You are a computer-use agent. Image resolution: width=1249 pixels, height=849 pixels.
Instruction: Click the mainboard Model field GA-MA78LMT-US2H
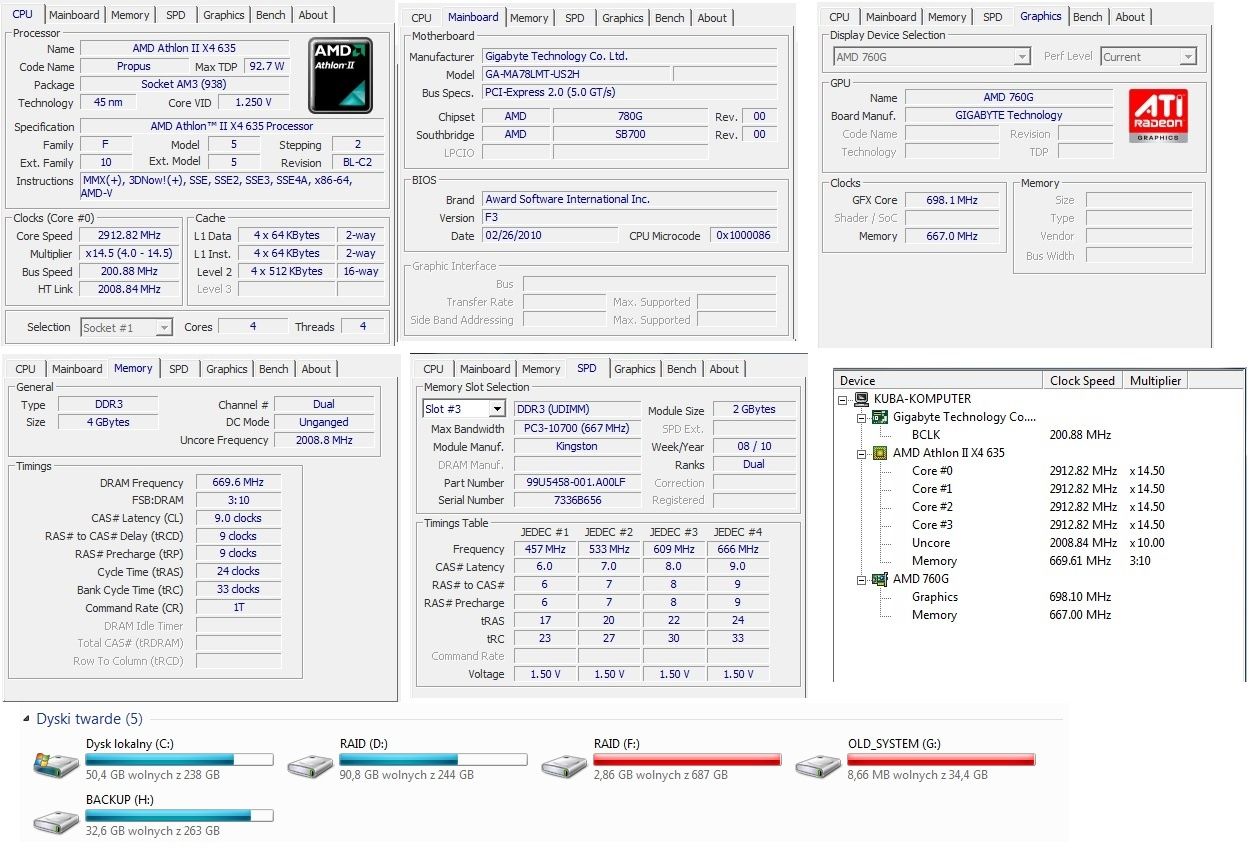coord(575,75)
